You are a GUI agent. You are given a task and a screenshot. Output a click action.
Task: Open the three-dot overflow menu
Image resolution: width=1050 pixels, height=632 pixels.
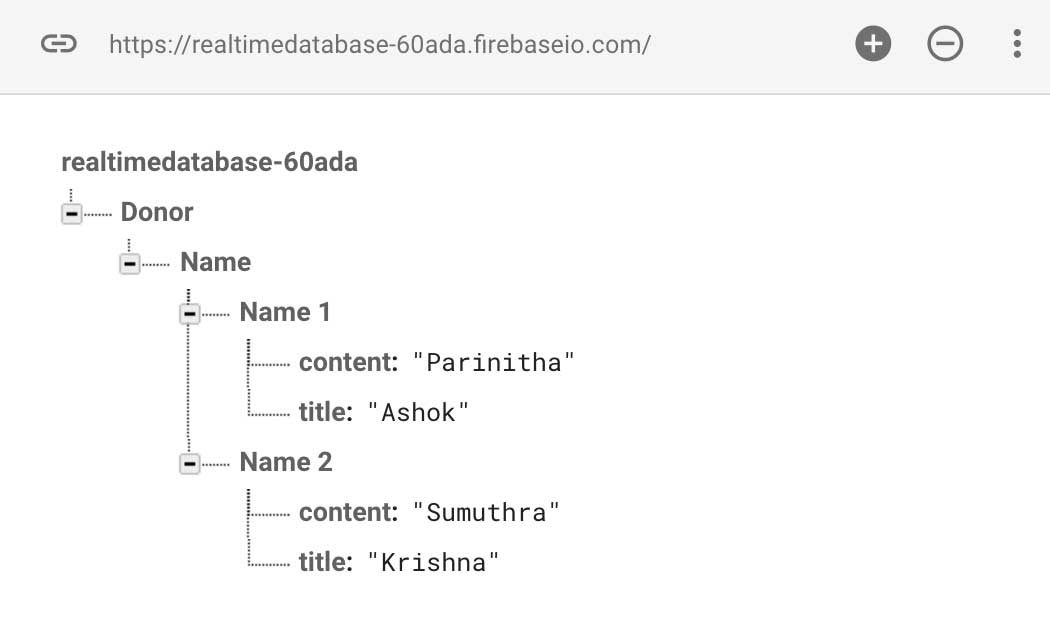(1017, 44)
